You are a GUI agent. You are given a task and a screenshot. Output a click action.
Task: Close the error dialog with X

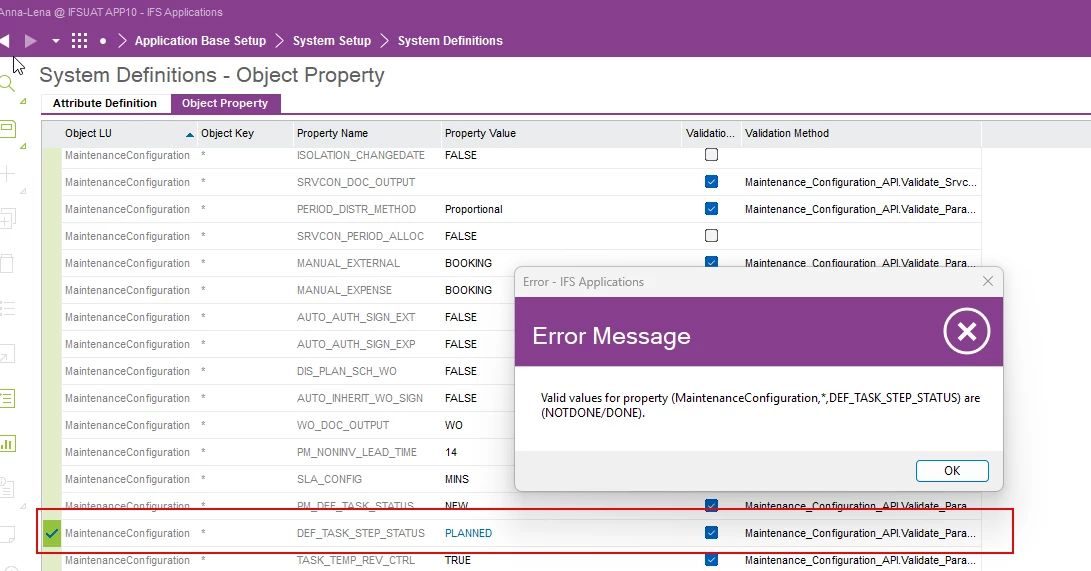click(988, 282)
